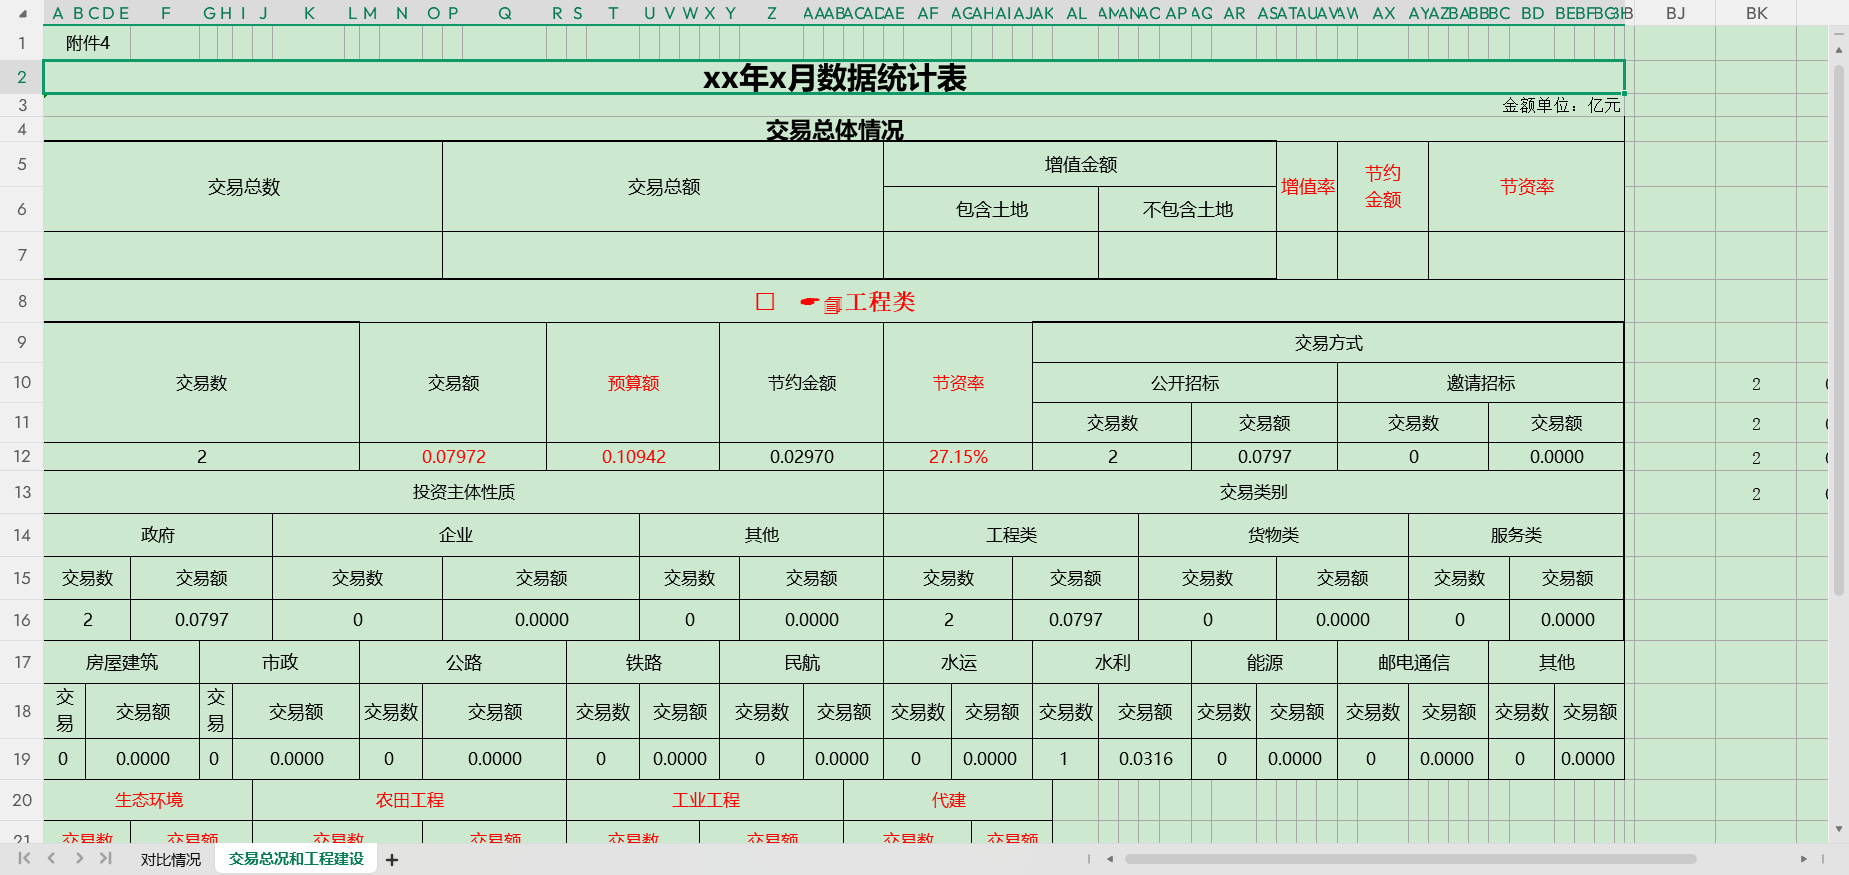
Task: Select column AR header
Action: [x=1235, y=13]
